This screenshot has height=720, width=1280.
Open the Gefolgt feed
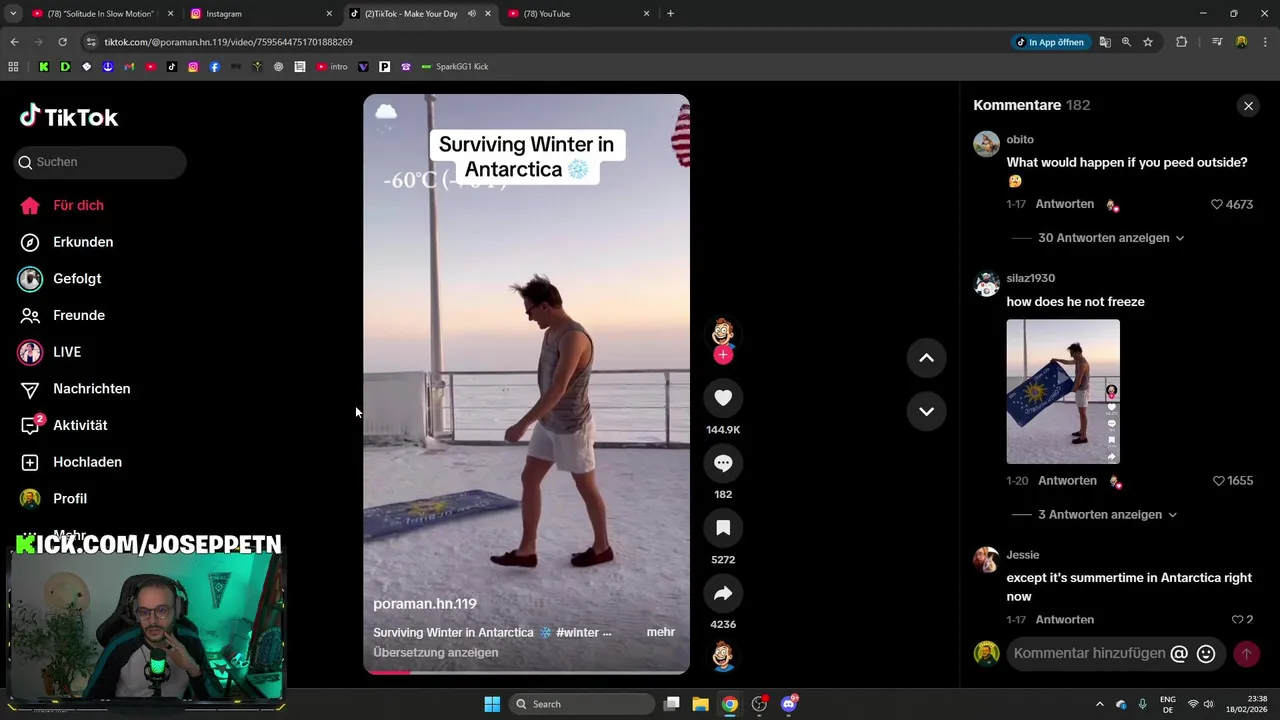point(61,278)
